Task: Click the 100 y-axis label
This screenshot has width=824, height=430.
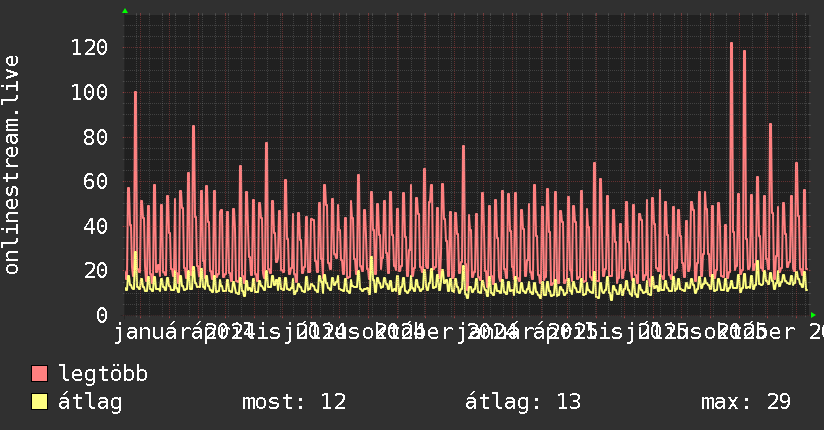Action: (x=89, y=93)
